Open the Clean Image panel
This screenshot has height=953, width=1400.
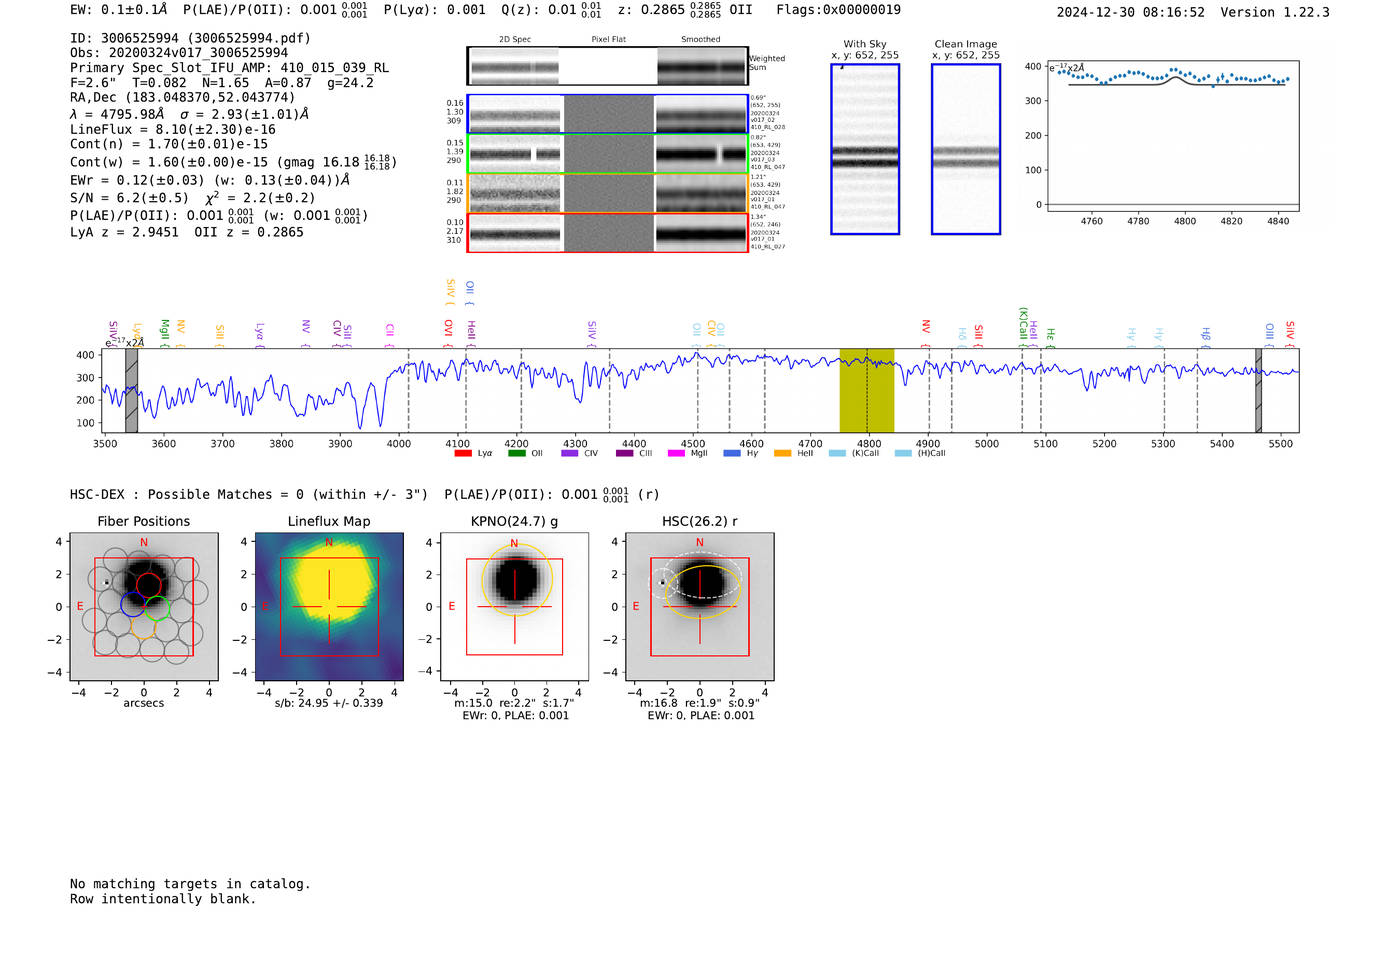966,149
